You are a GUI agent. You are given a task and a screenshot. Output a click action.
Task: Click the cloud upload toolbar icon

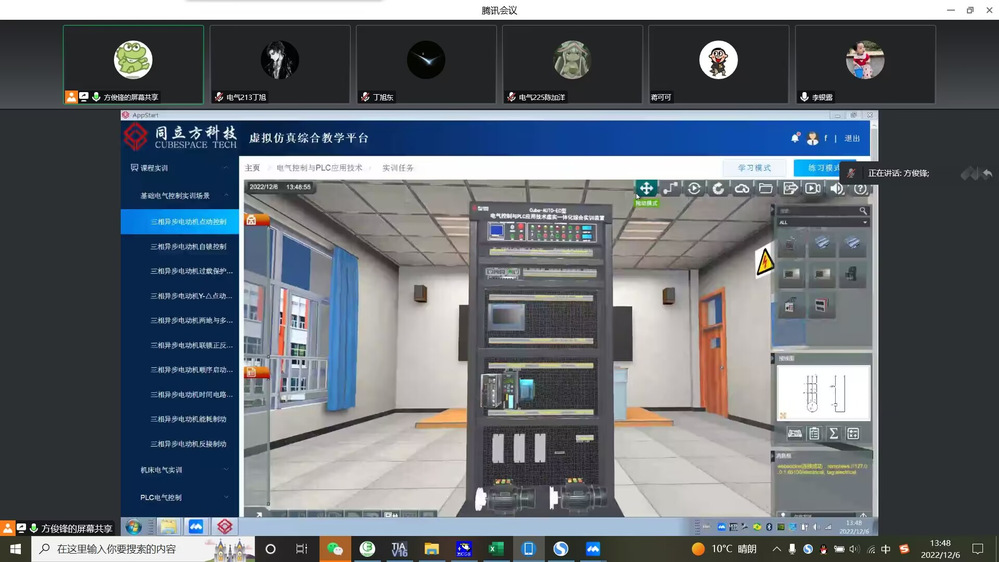pos(742,188)
